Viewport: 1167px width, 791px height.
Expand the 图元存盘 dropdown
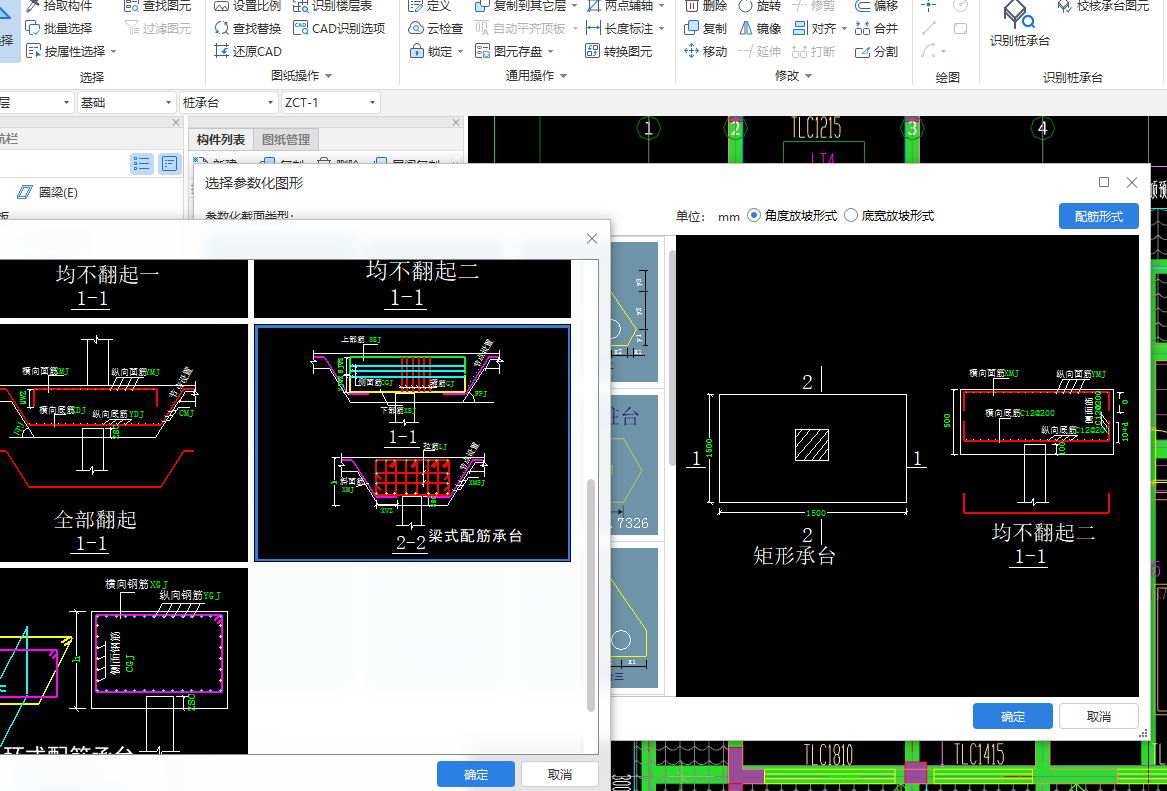coord(551,52)
